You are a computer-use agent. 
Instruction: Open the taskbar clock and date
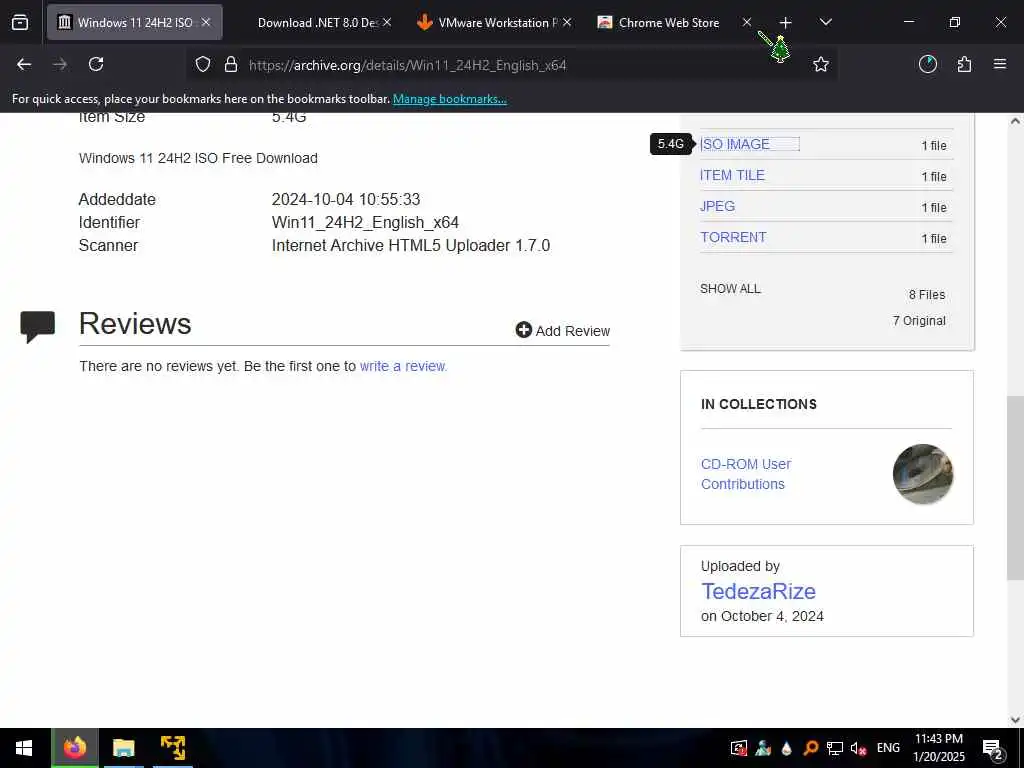[x=938, y=748]
